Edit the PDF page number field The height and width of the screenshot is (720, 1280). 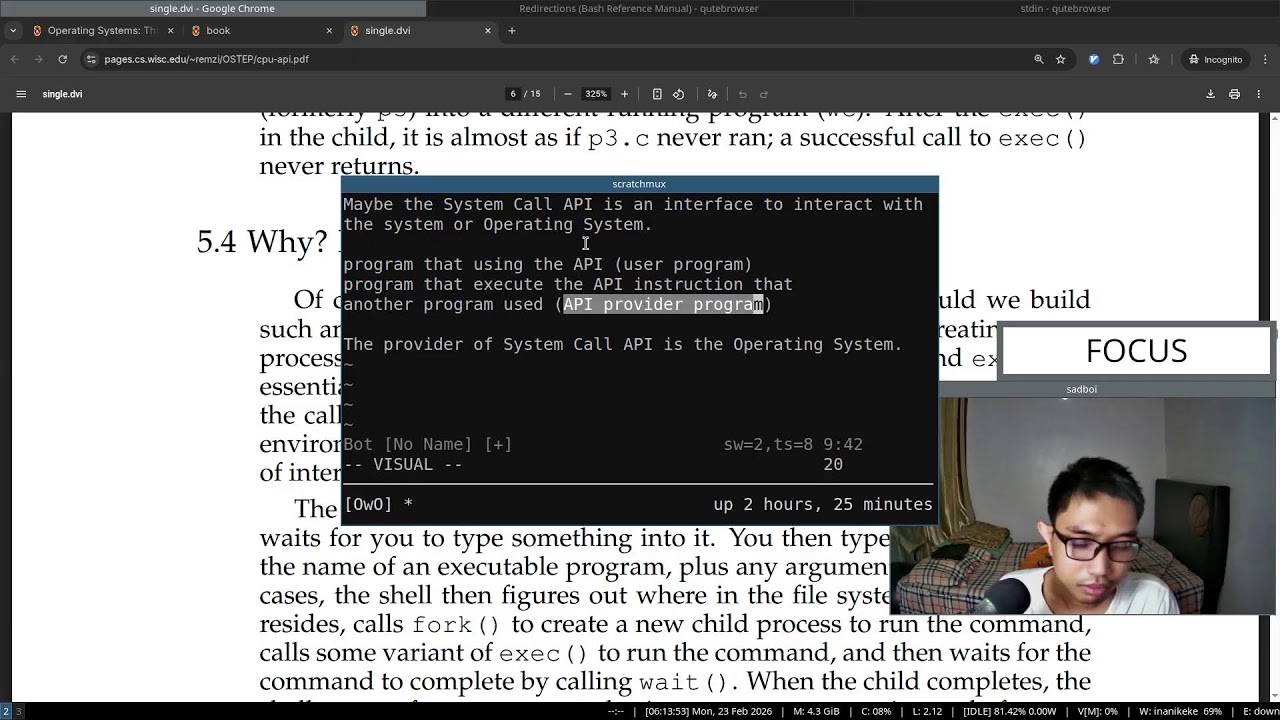click(514, 94)
